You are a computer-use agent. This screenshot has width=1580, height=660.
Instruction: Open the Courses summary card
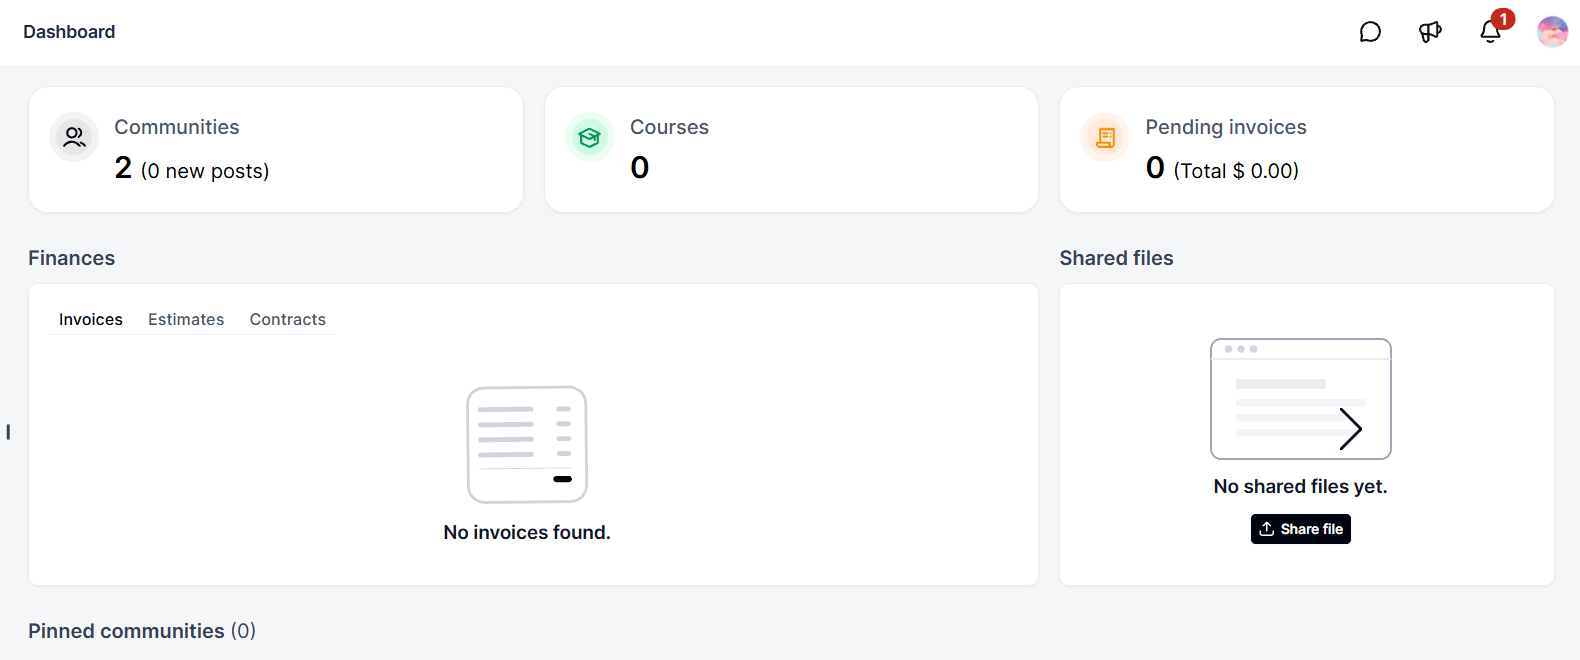coord(791,149)
